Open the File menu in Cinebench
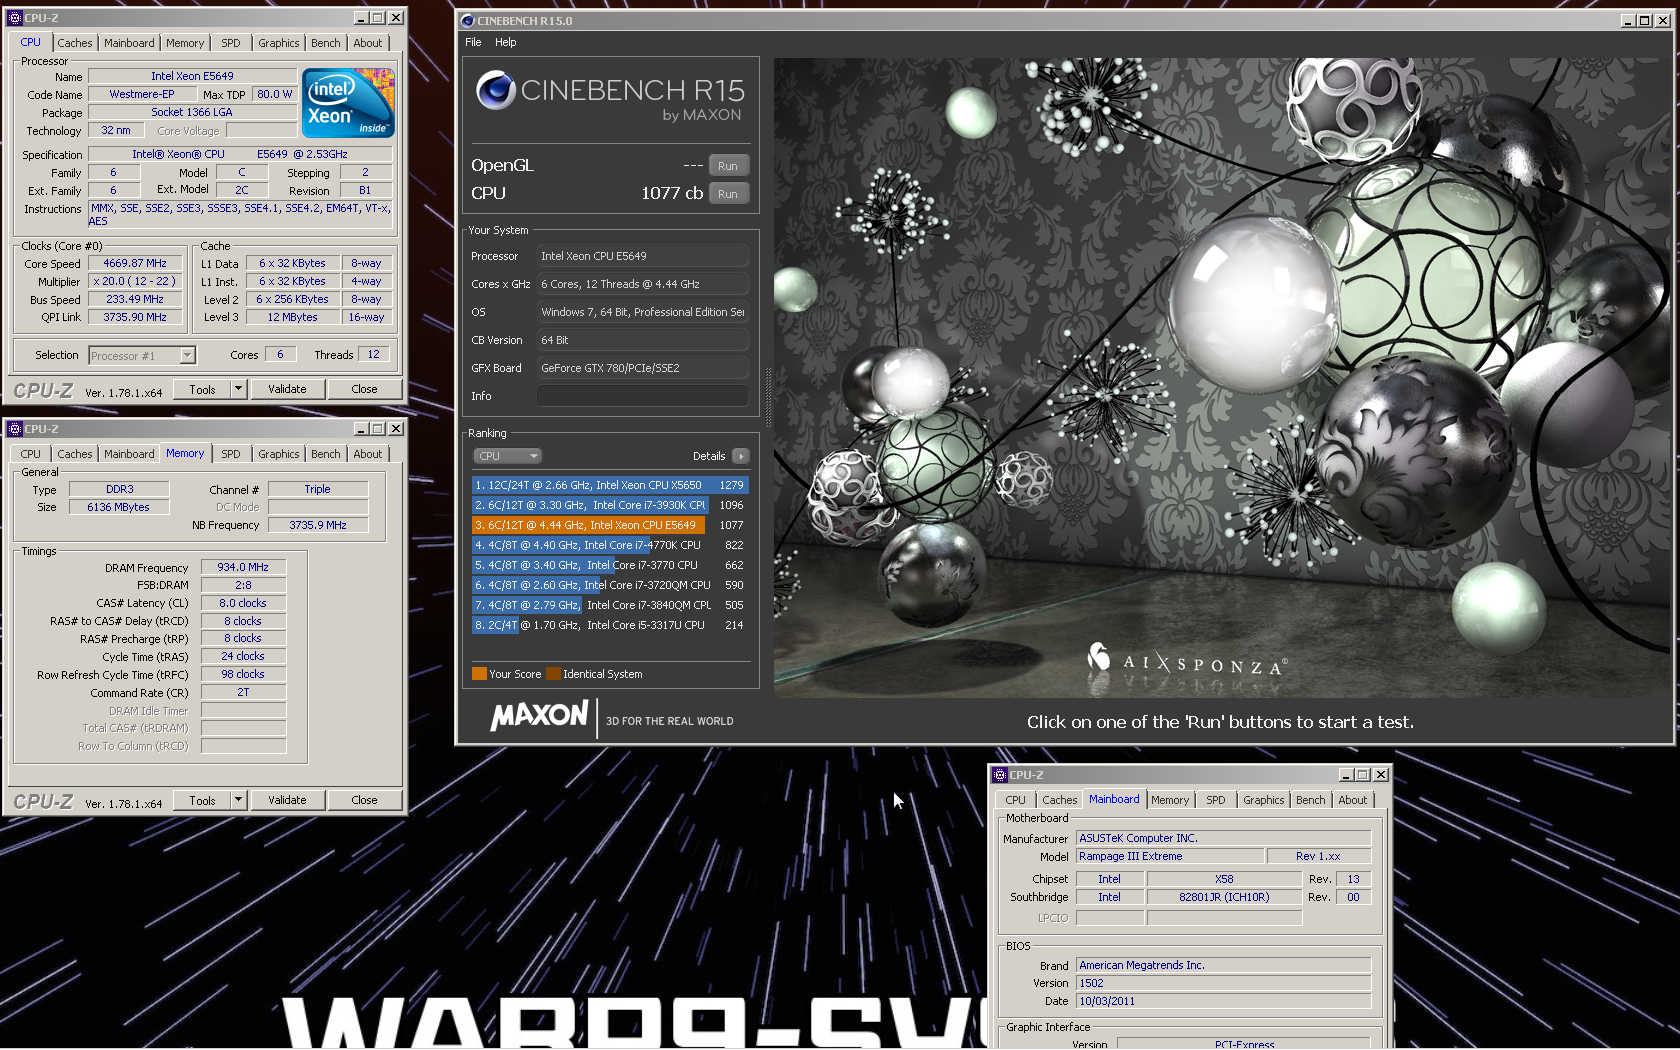This screenshot has height=1050, width=1680. [x=473, y=42]
